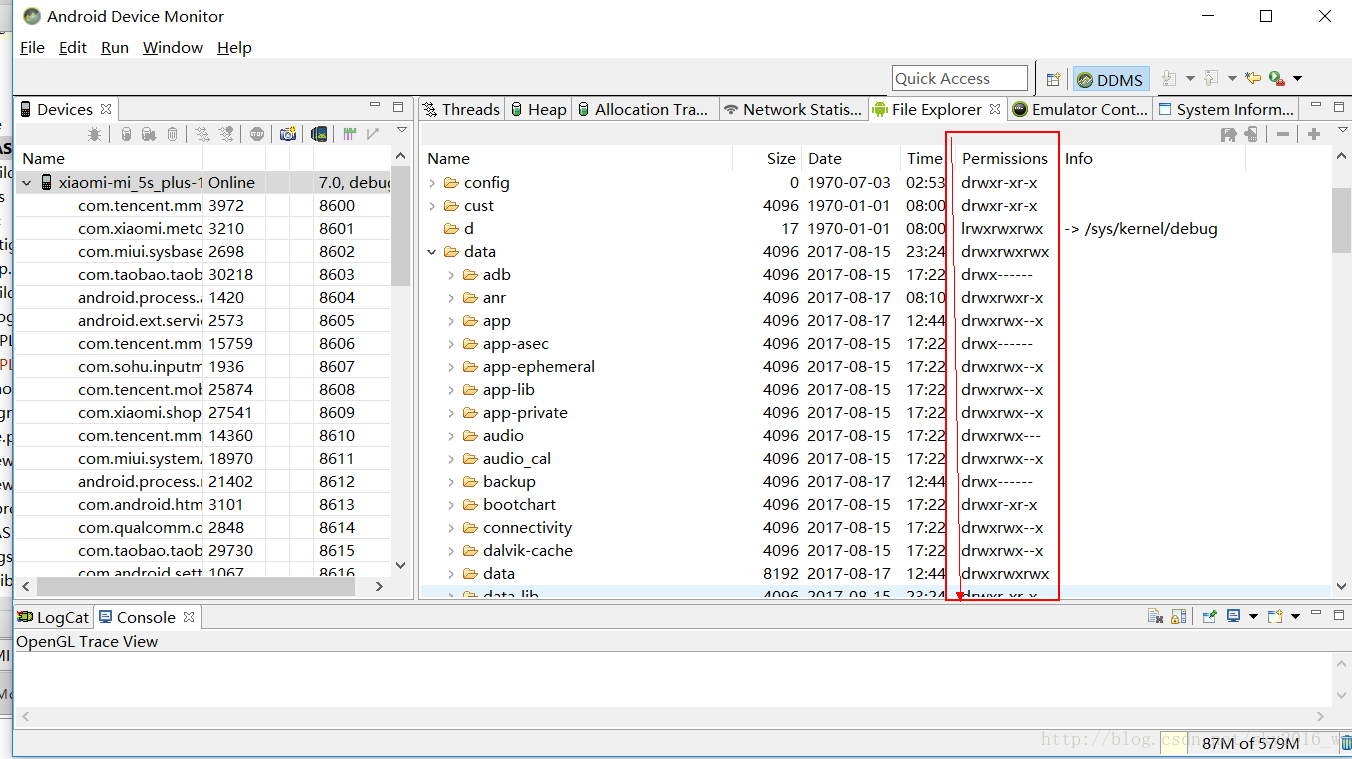
Task: Click the last edit location arrow icon
Action: click(x=1253, y=78)
